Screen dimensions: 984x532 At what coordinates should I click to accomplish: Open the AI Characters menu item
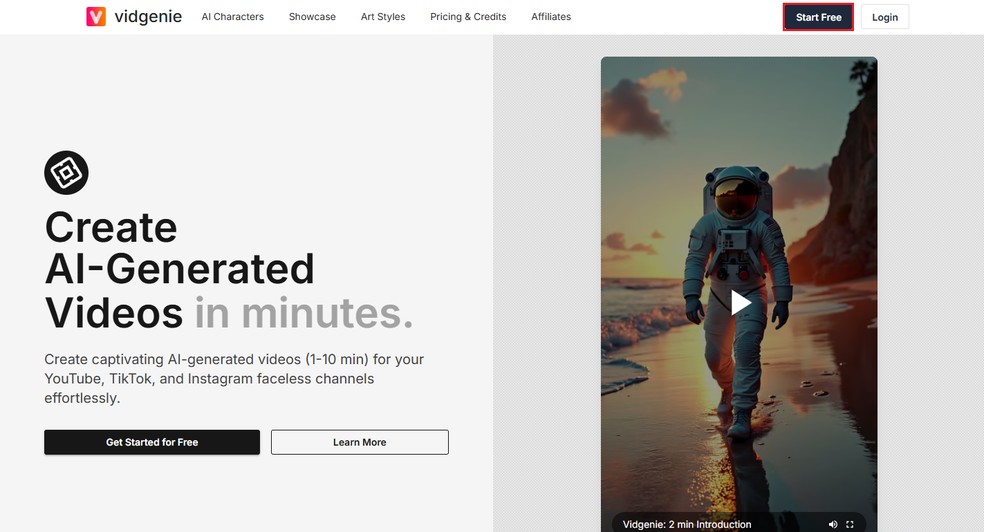pos(232,17)
